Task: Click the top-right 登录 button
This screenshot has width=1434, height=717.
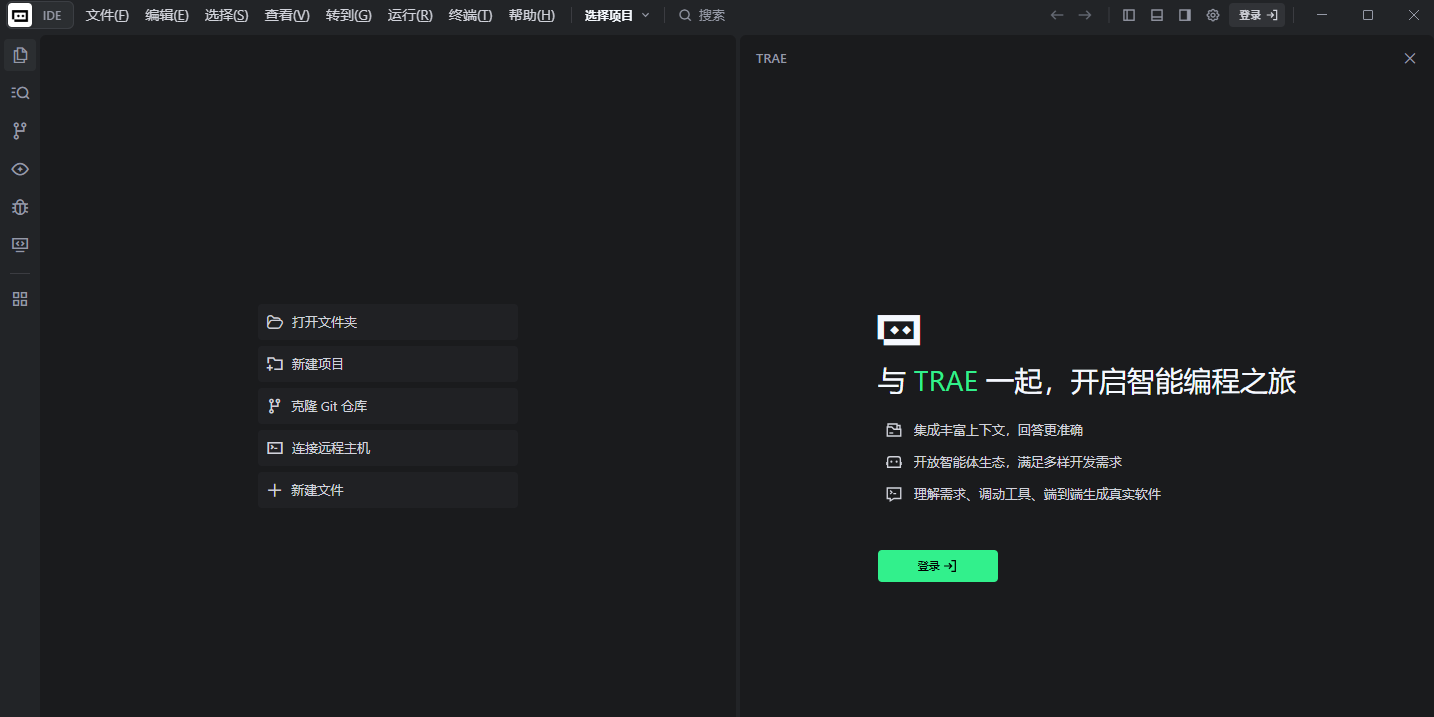Action: [1257, 15]
